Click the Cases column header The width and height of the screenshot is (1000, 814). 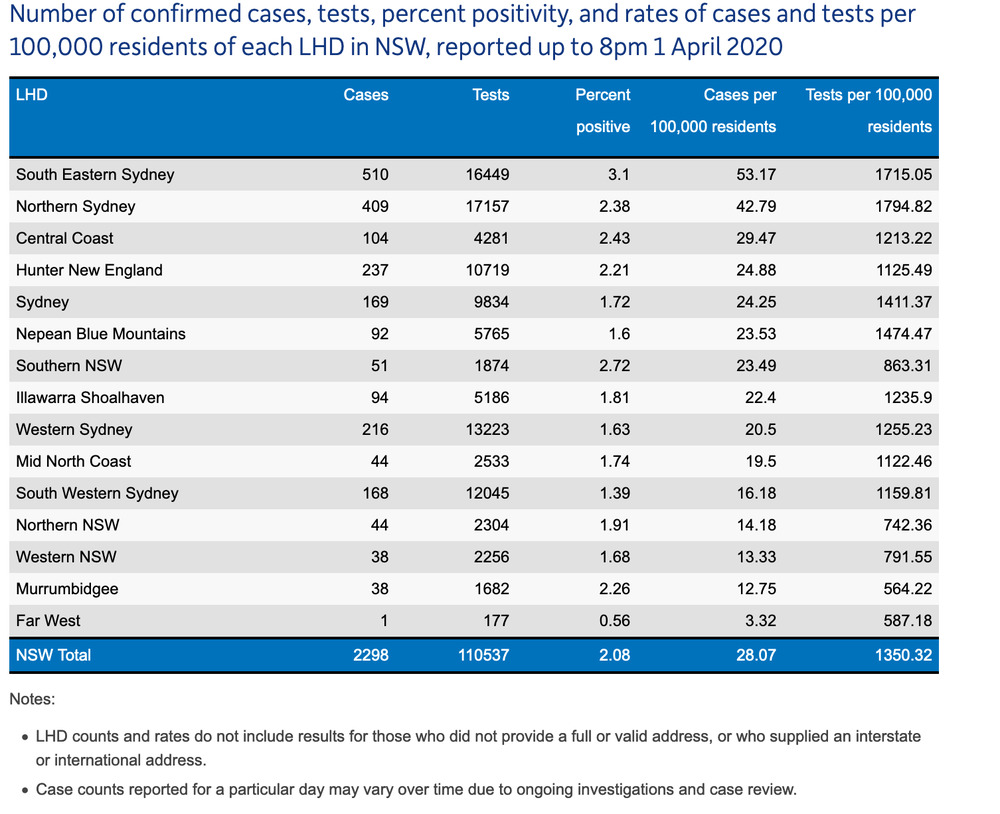pyautogui.click(x=366, y=95)
